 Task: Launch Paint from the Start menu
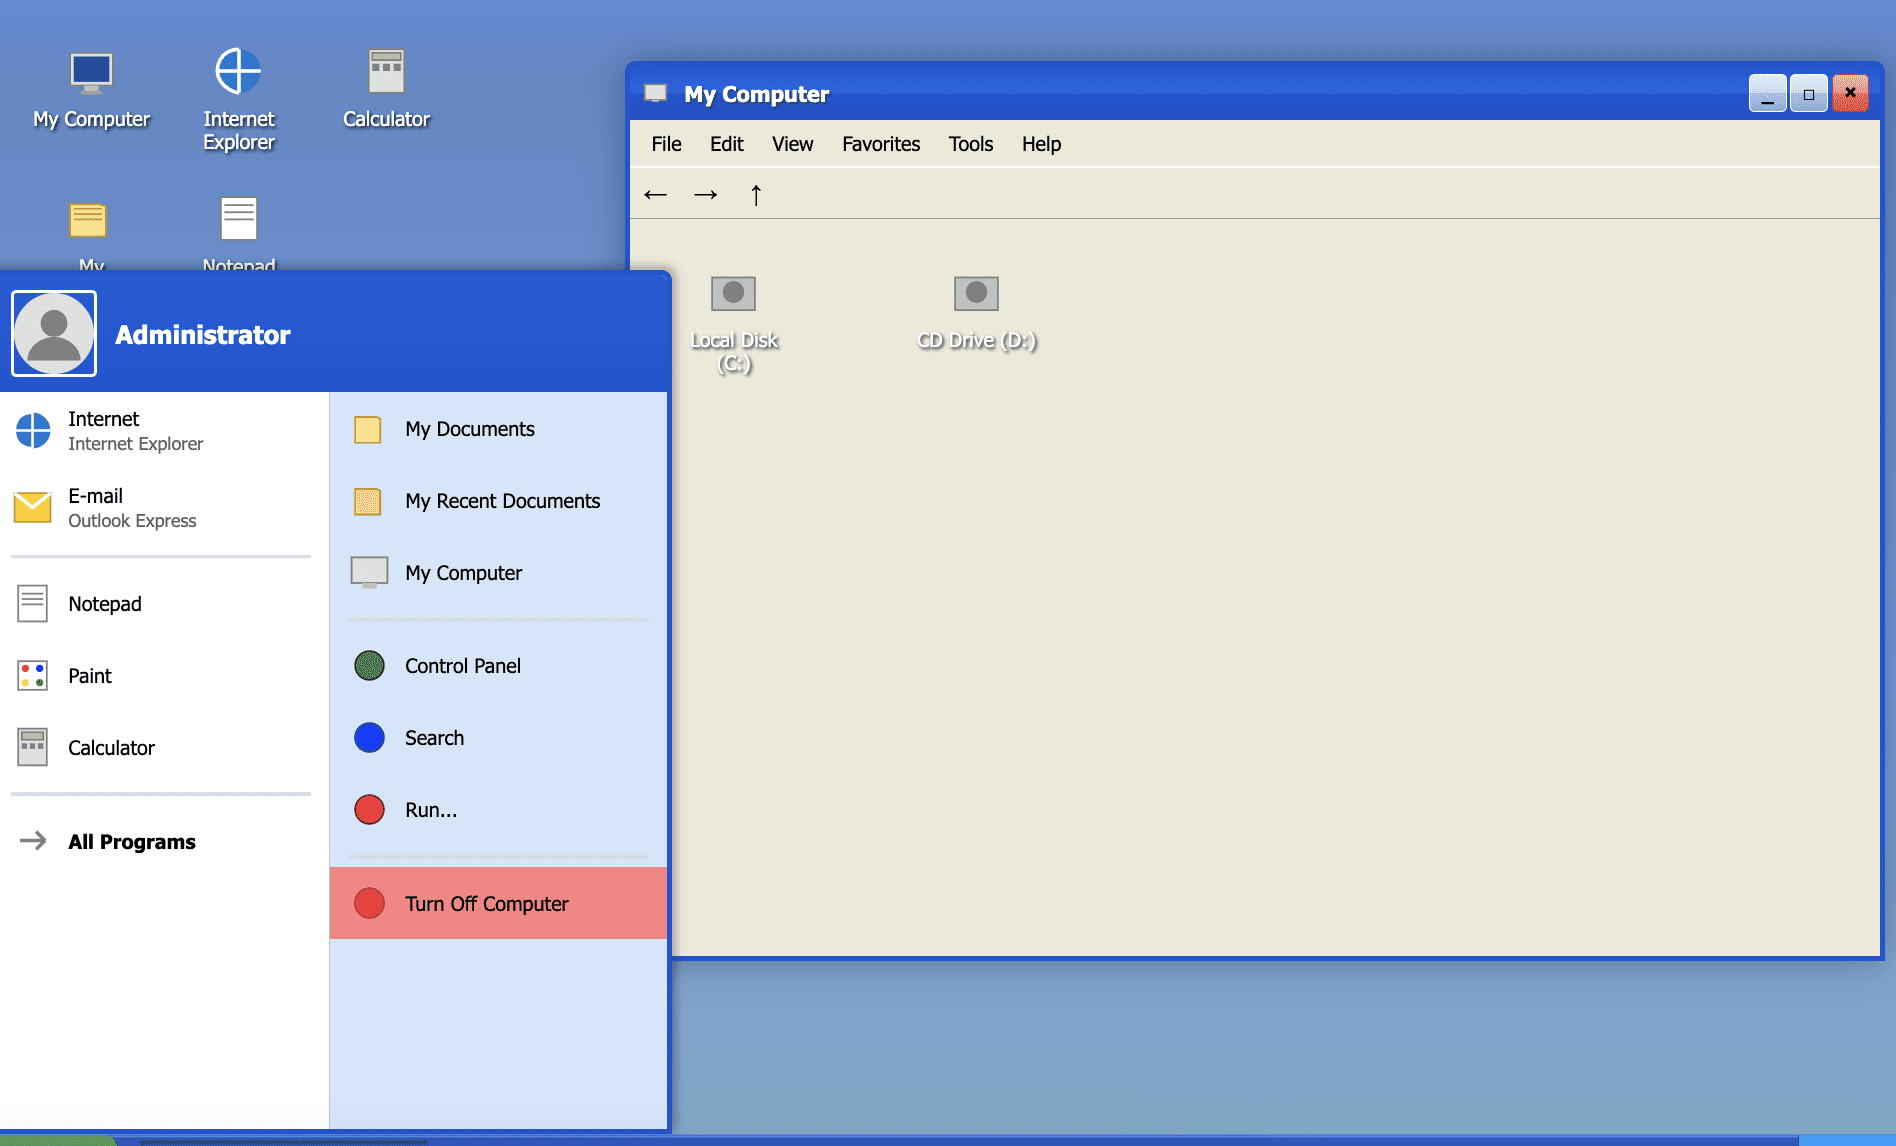pos(90,675)
